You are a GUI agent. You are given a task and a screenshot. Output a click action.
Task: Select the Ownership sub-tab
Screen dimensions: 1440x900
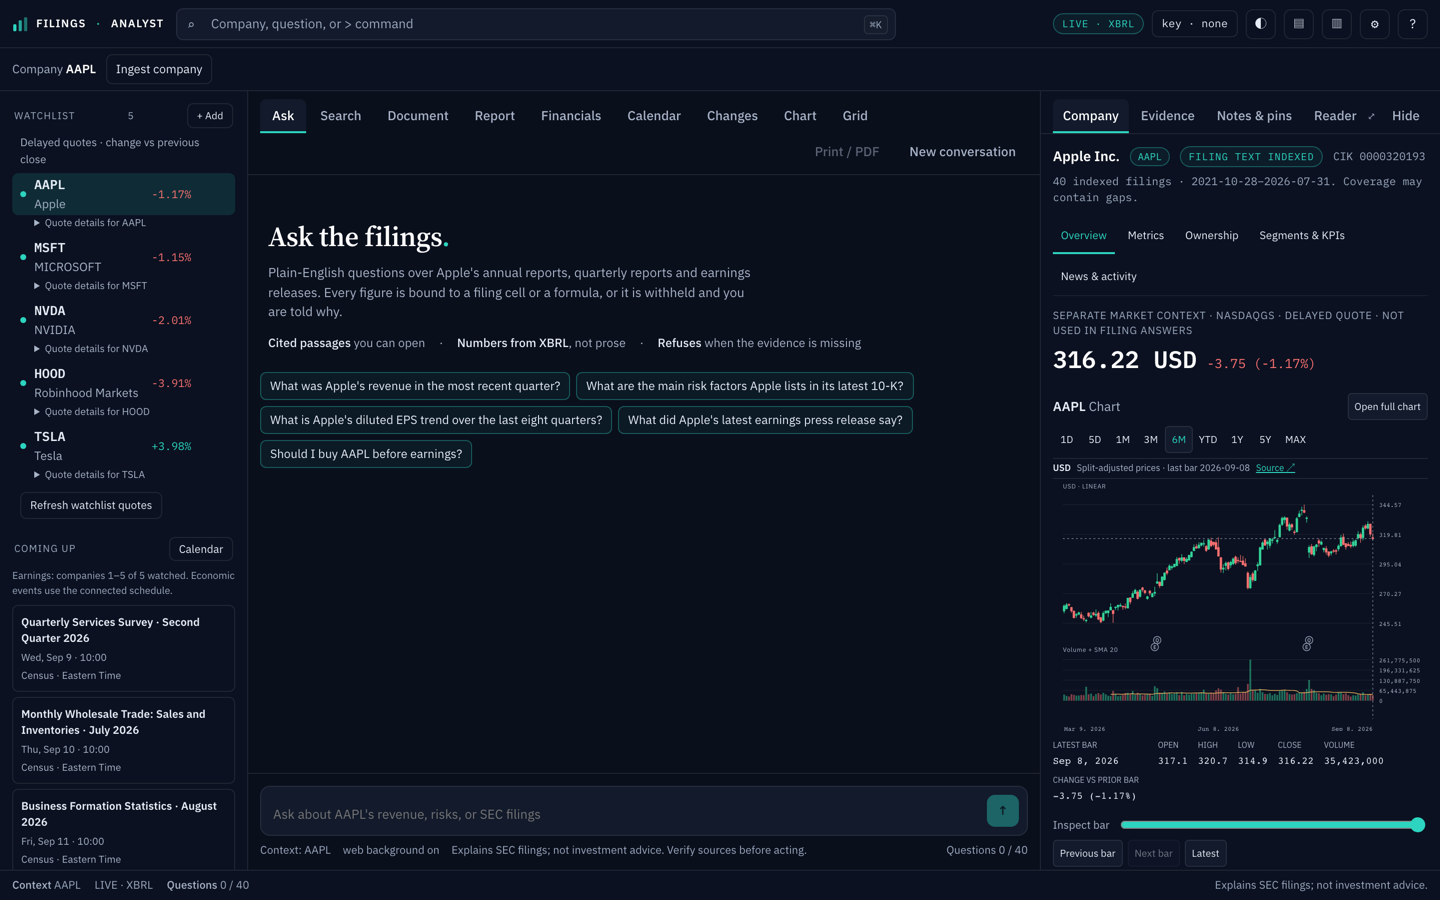click(1211, 236)
